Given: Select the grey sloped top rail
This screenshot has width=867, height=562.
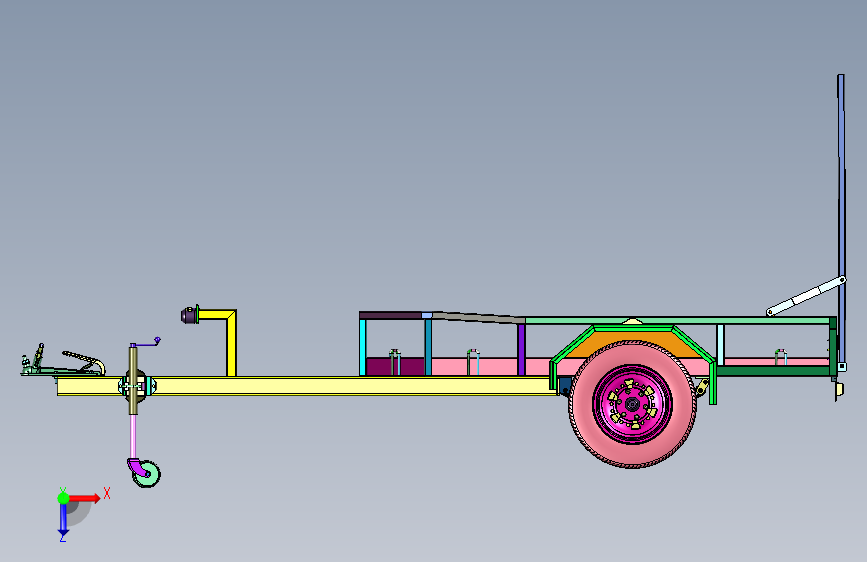Looking at the screenshot, I should [478, 318].
